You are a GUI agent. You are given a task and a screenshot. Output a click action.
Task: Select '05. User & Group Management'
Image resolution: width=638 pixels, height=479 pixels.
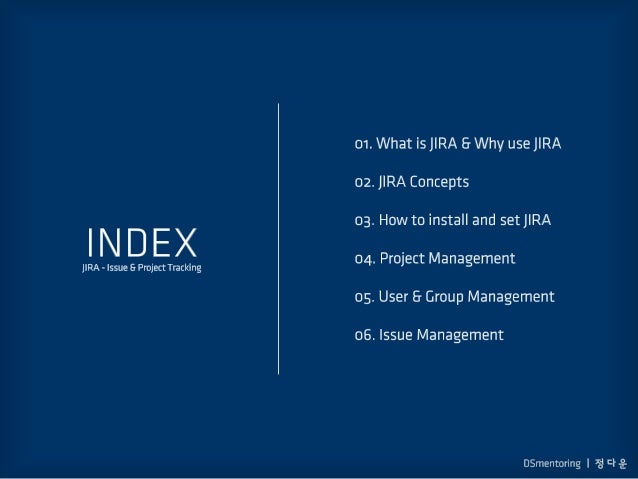click(x=454, y=297)
